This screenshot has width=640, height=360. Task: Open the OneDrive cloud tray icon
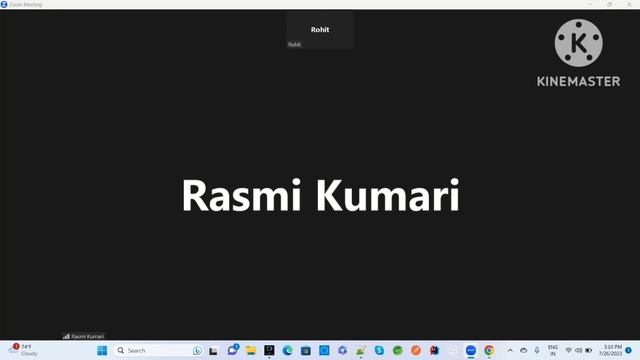pyautogui.click(x=524, y=350)
